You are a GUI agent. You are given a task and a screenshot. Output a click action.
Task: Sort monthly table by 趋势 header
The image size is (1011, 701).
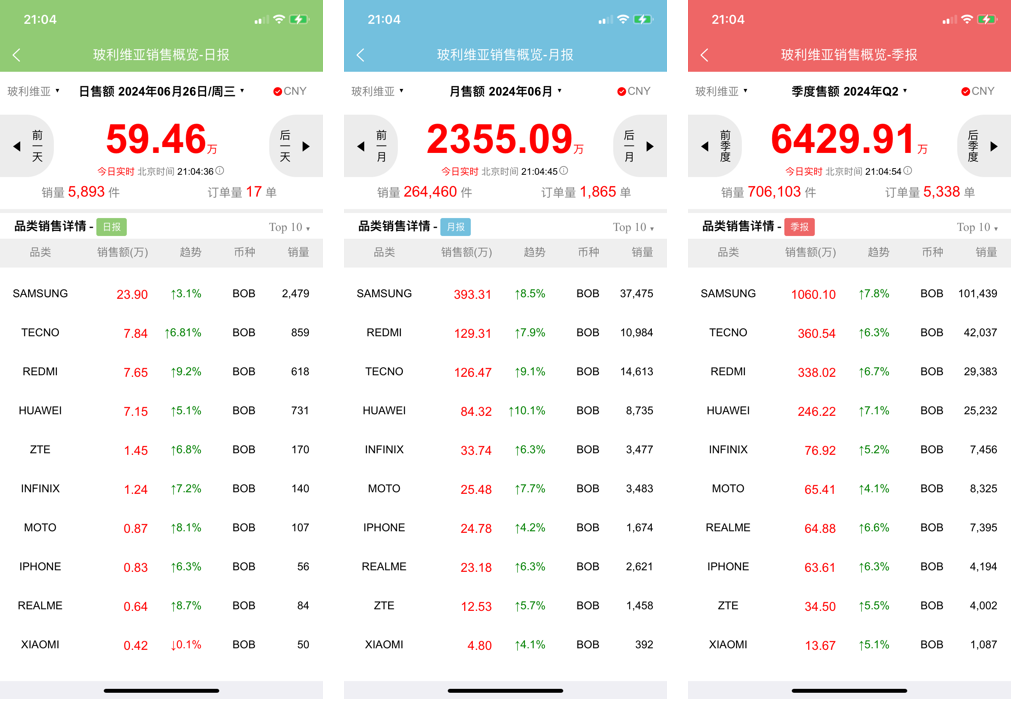click(x=535, y=252)
